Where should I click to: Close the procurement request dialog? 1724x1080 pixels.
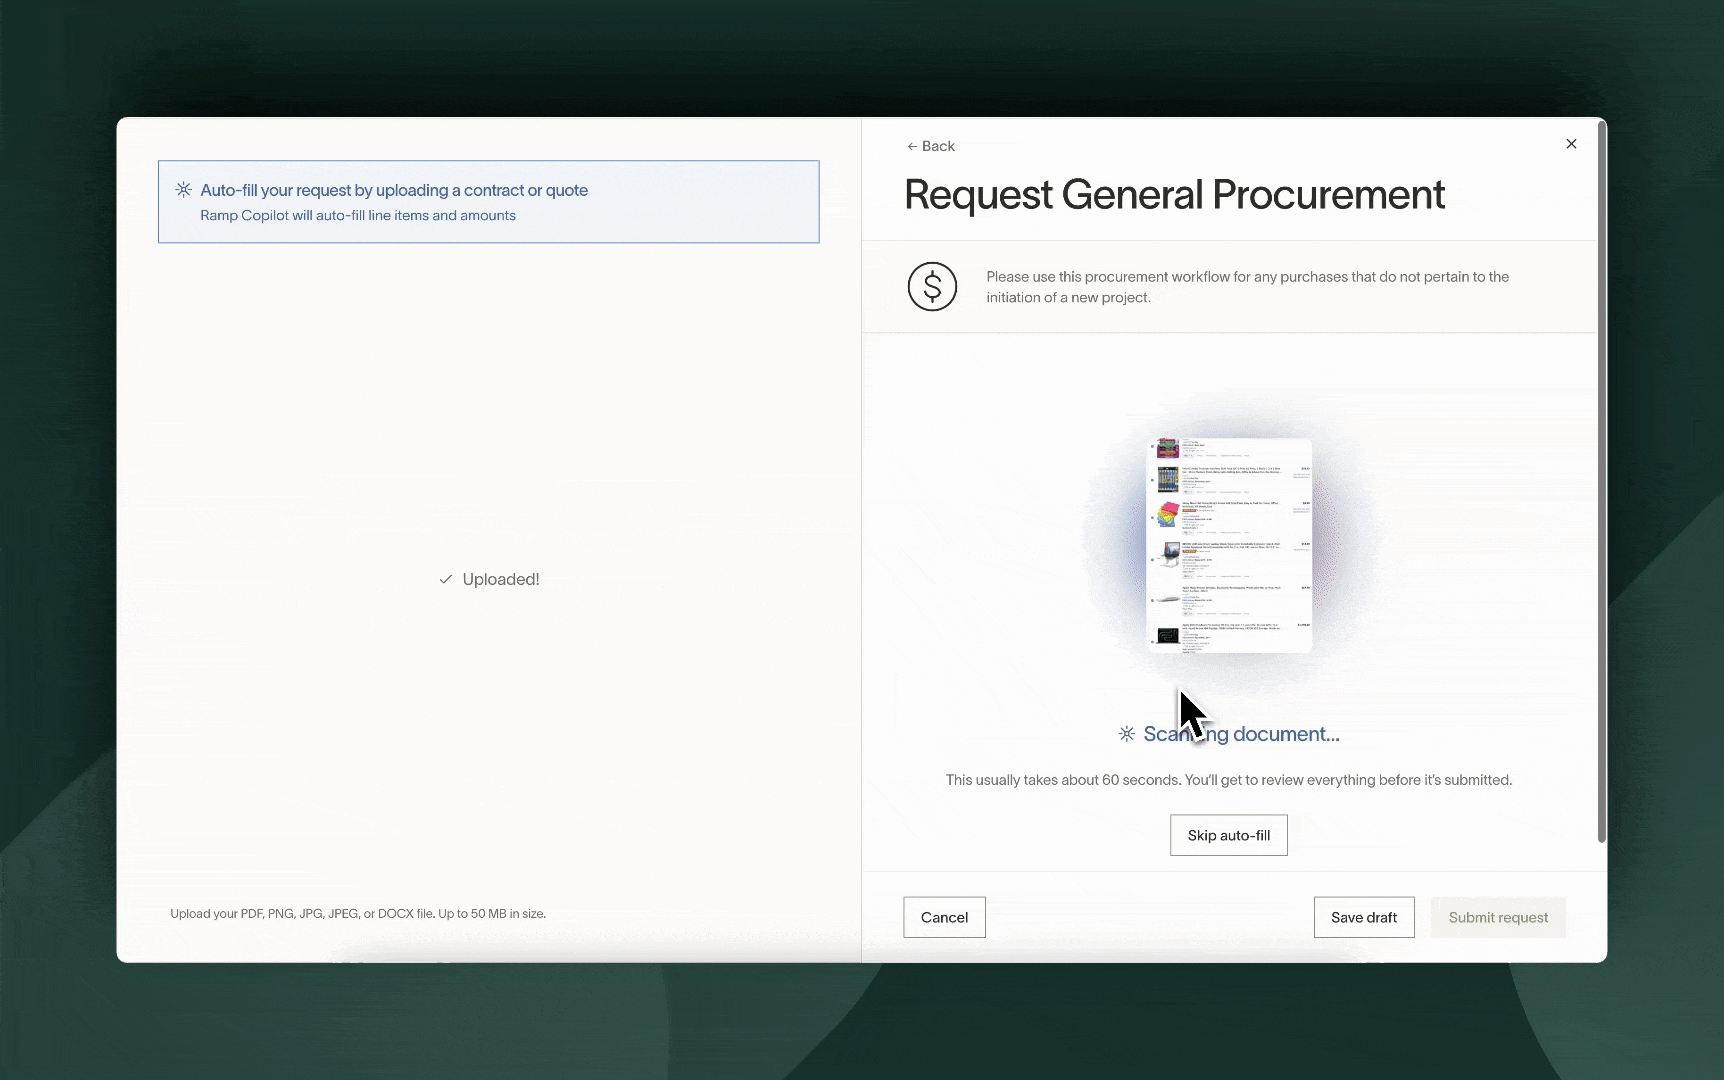[x=1571, y=144]
